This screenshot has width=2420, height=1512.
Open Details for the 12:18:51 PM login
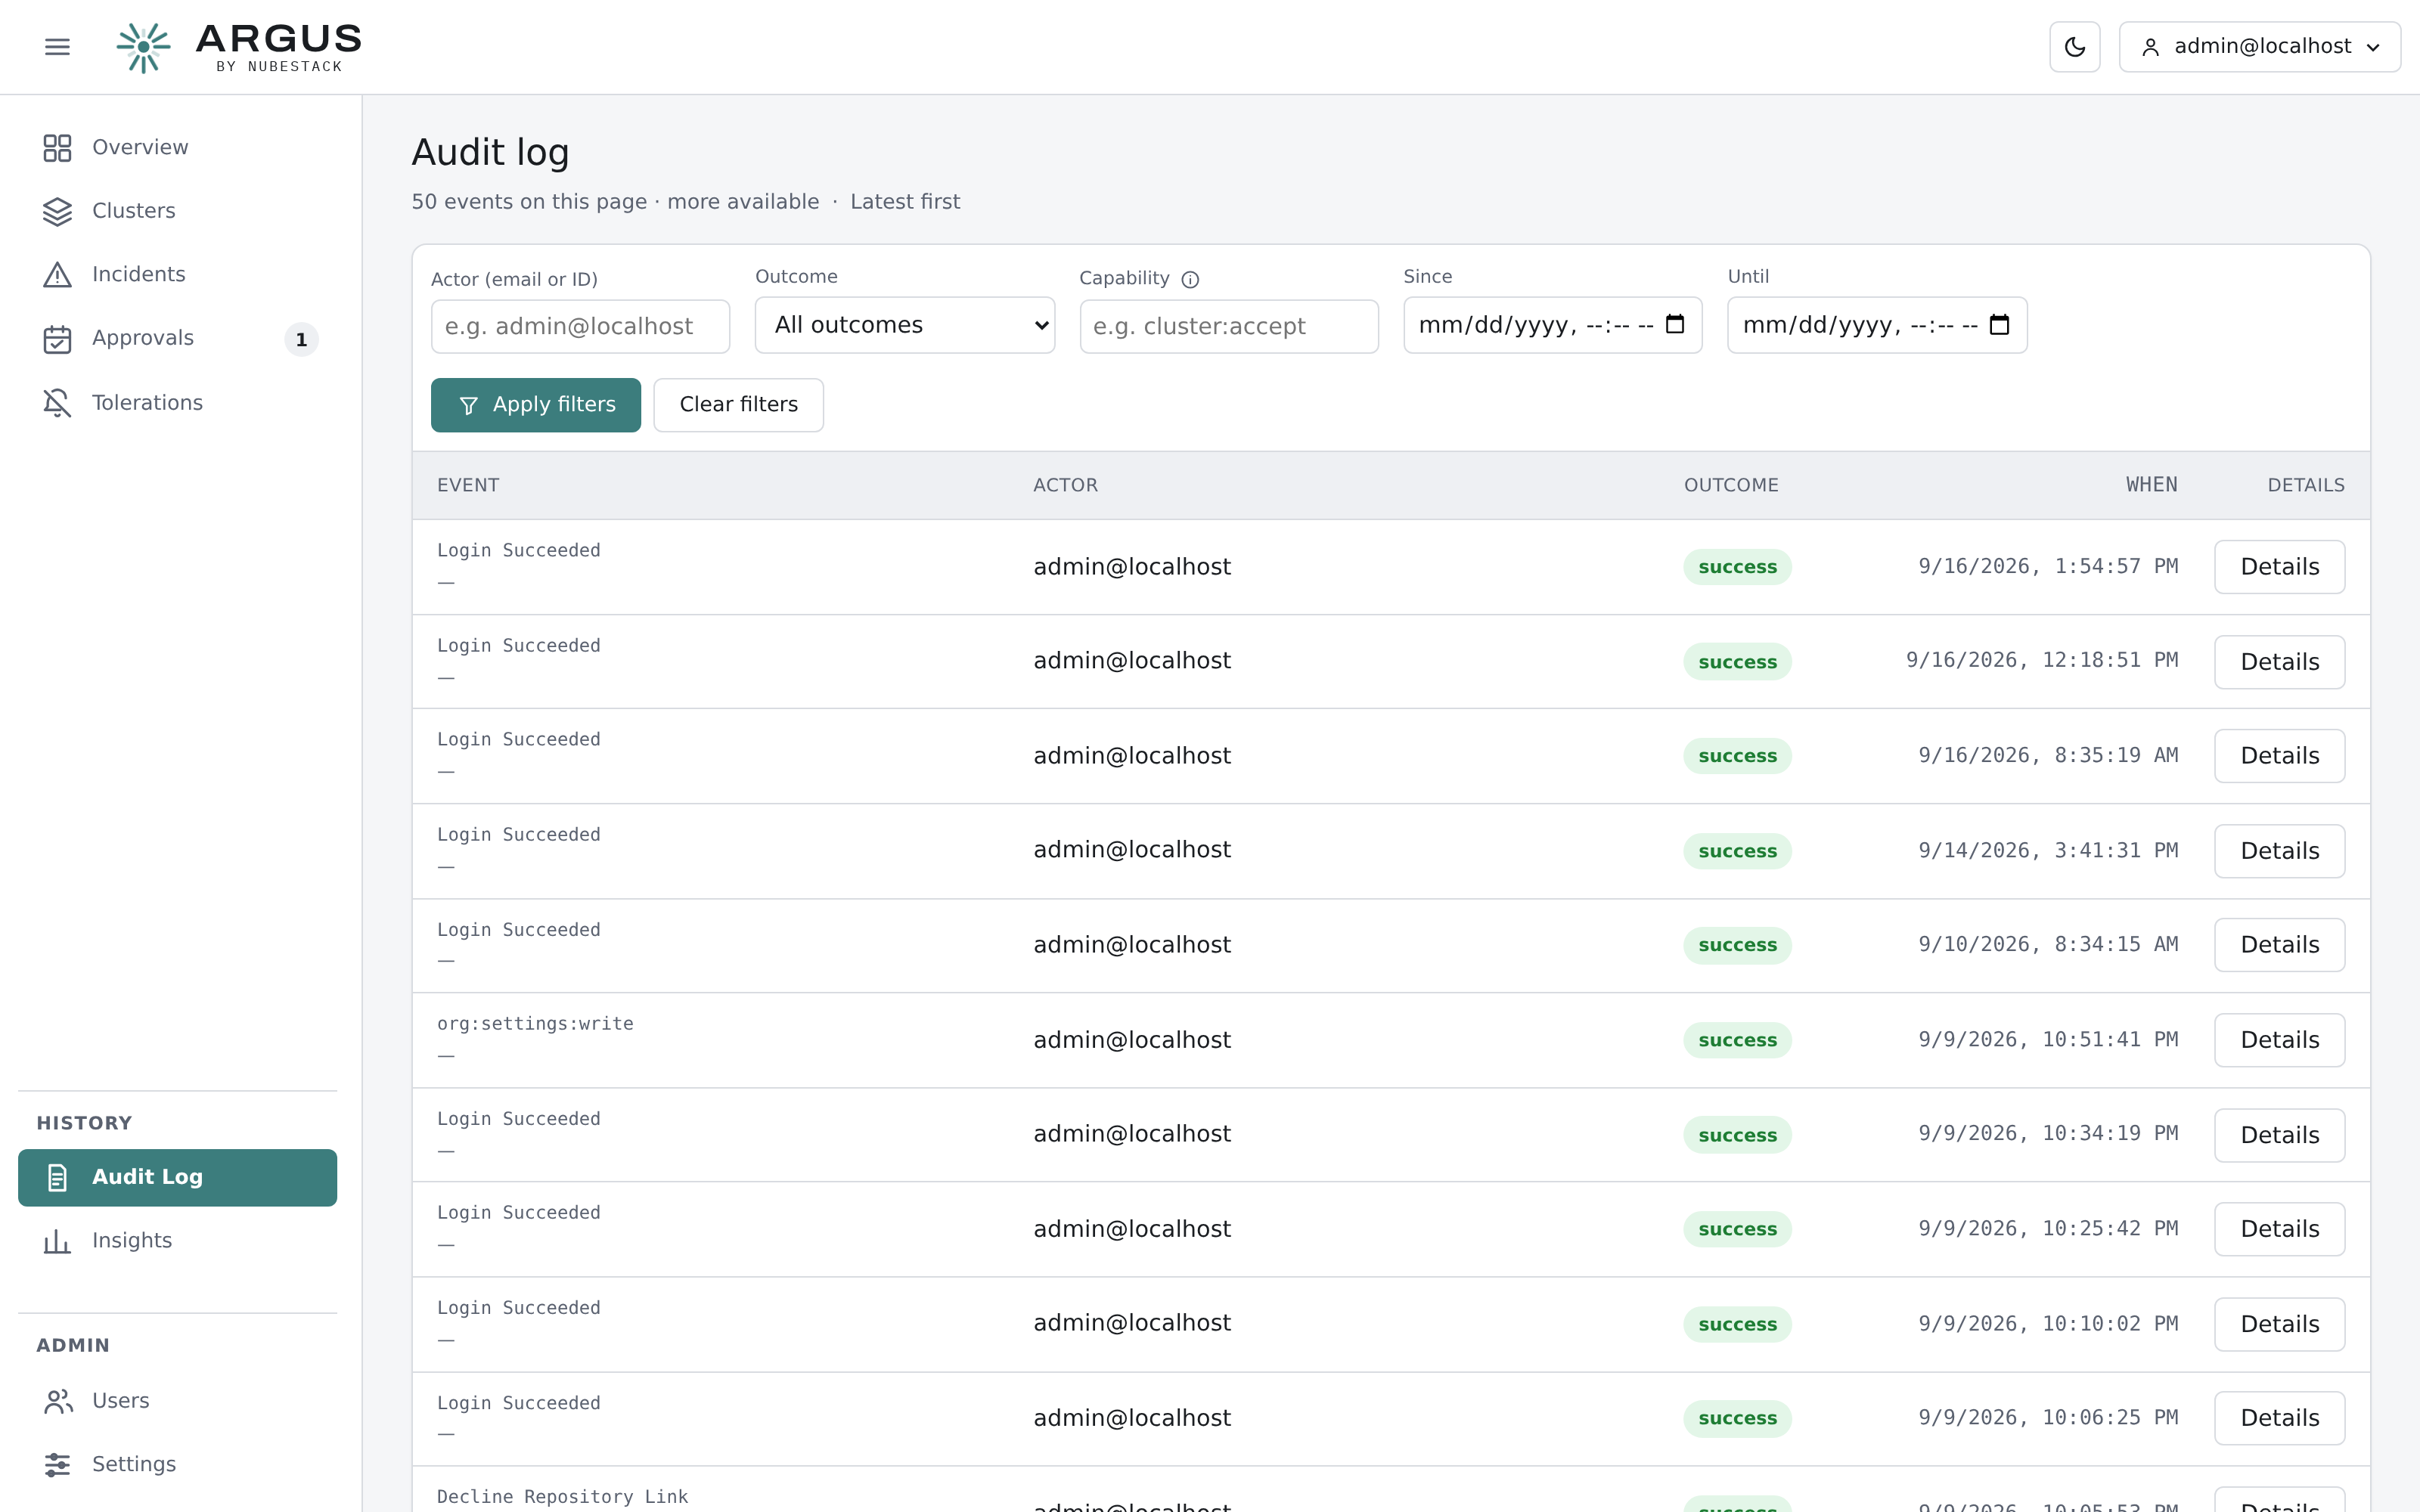point(2279,662)
